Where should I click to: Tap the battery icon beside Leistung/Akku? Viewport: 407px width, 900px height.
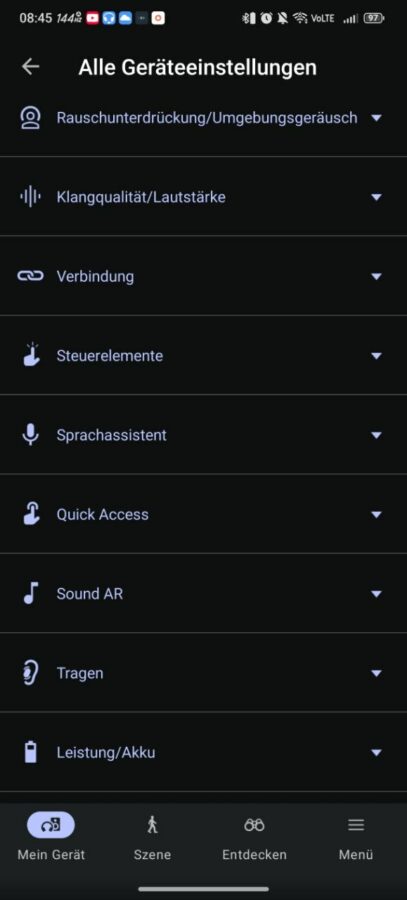[30, 752]
